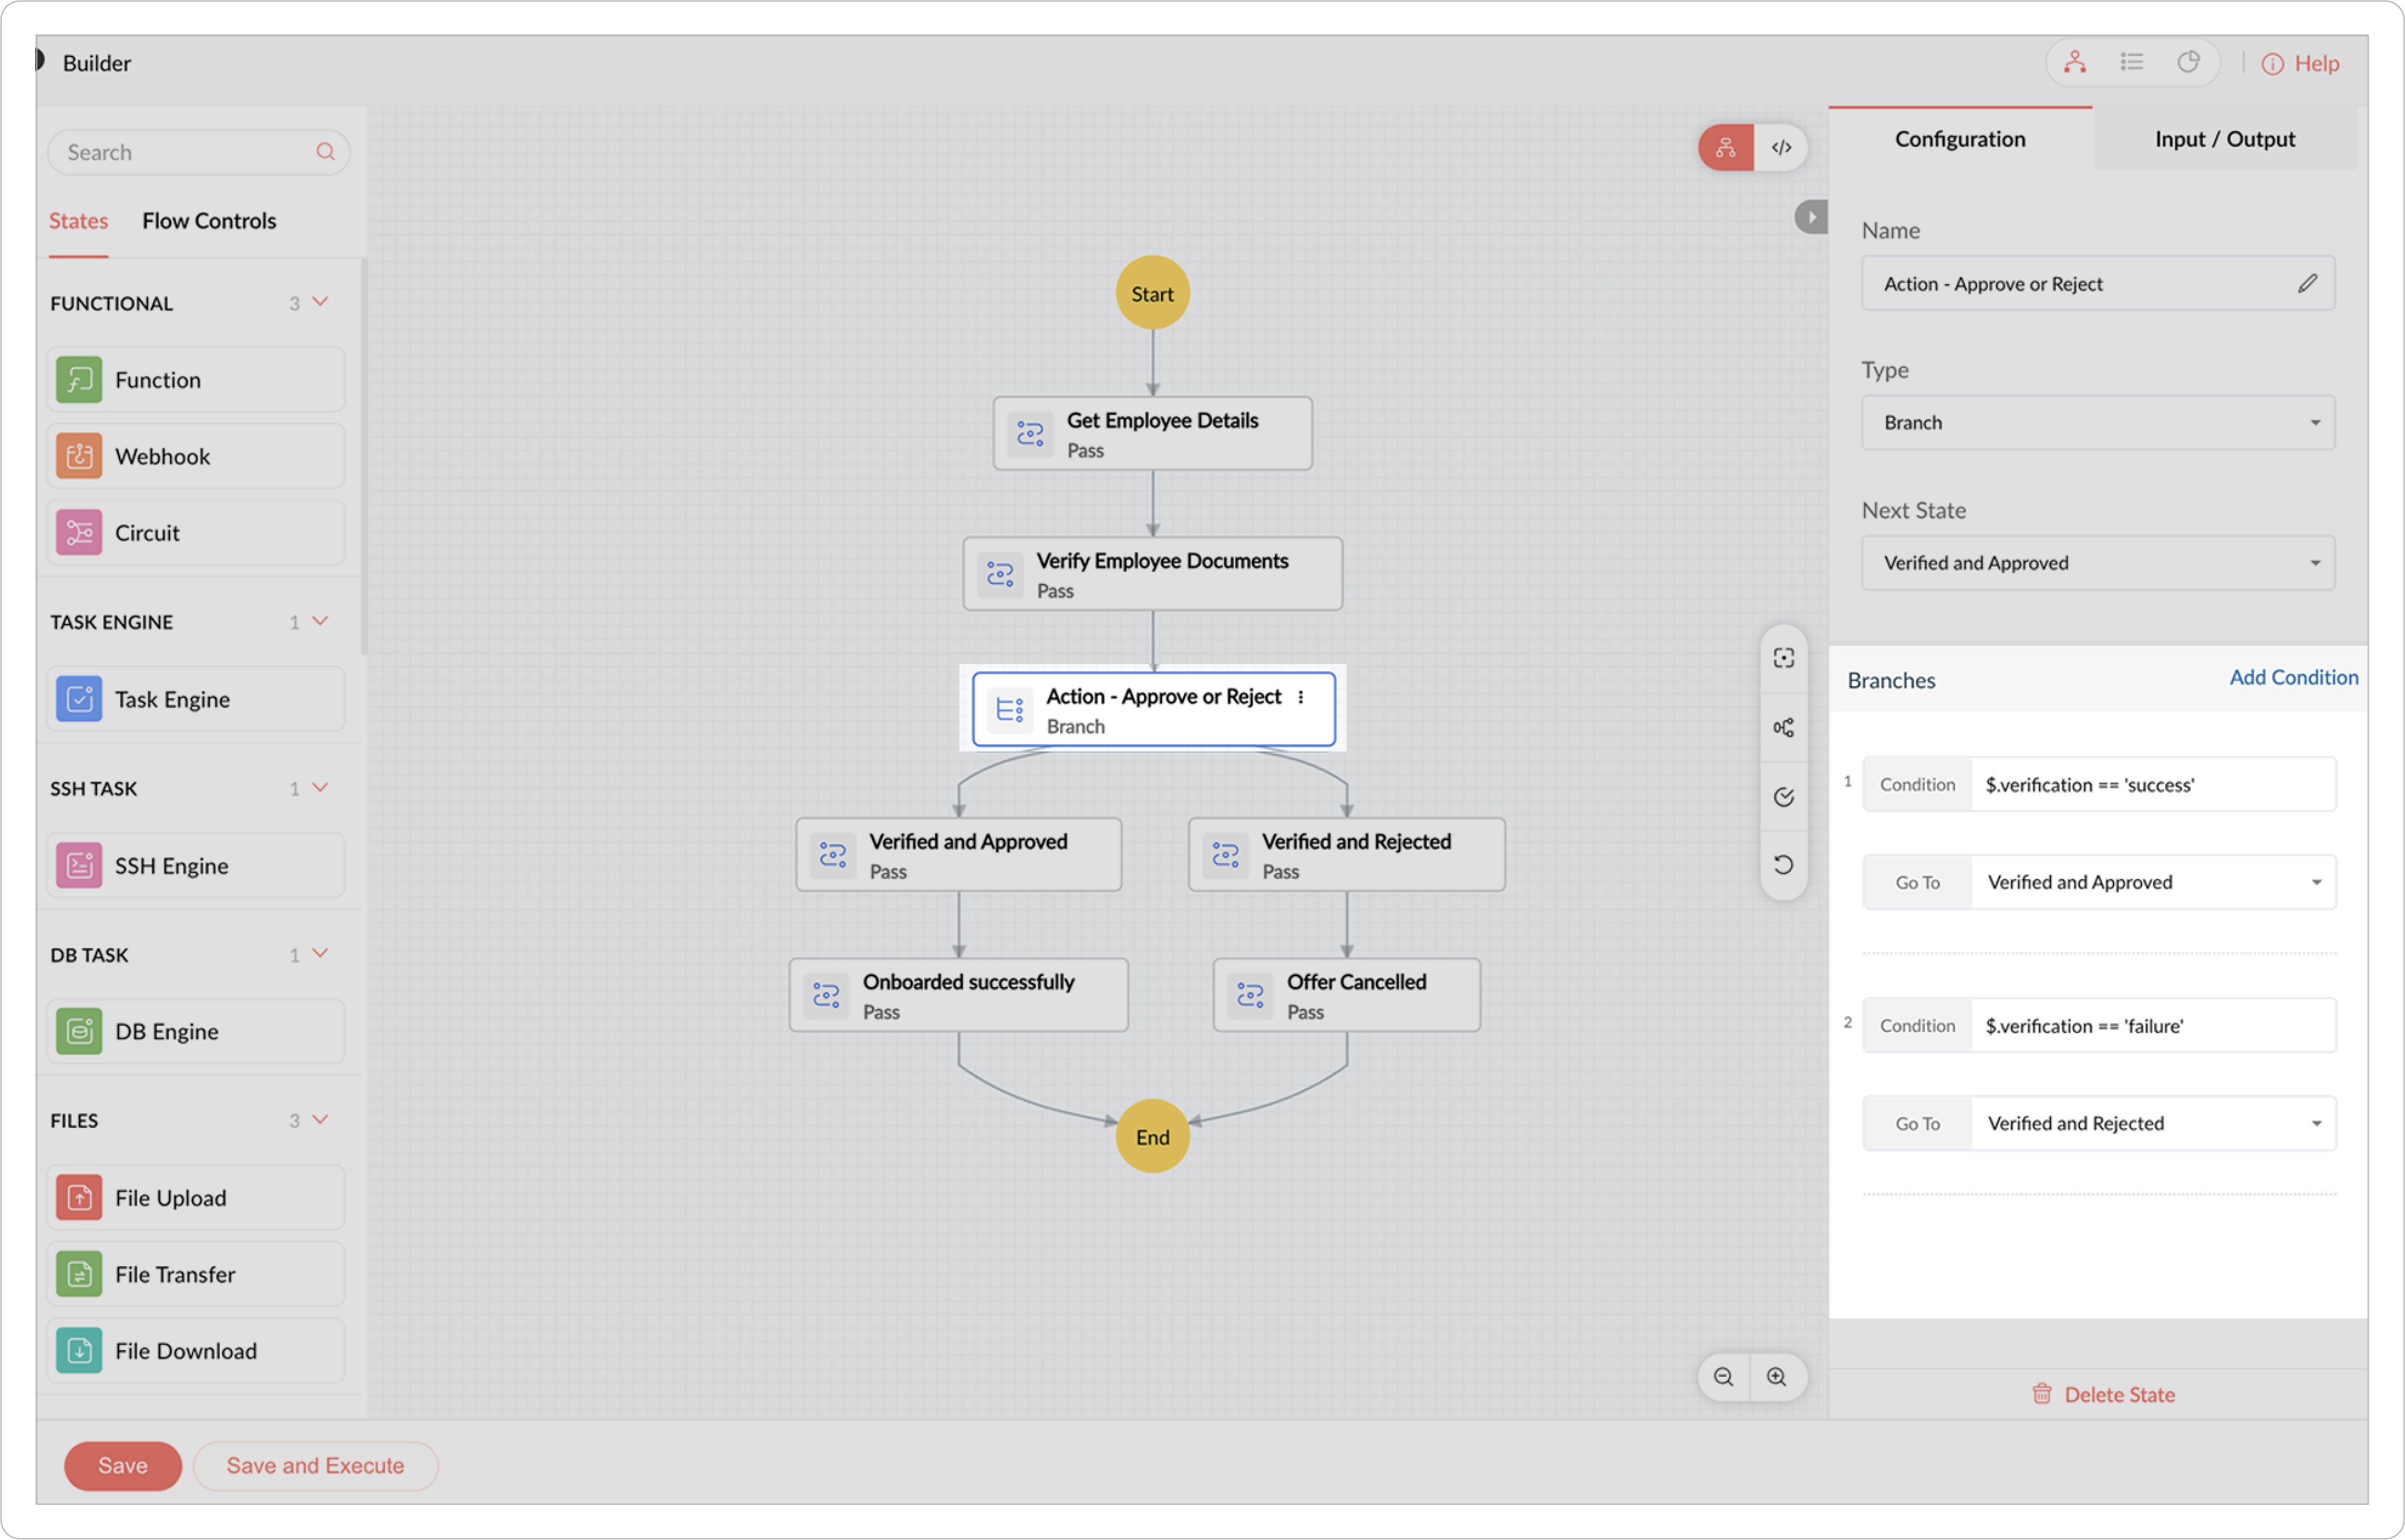Image resolution: width=2405 pixels, height=1540 pixels.
Task: Collapse the FUNCTIONAL section chevron
Action: point(320,302)
